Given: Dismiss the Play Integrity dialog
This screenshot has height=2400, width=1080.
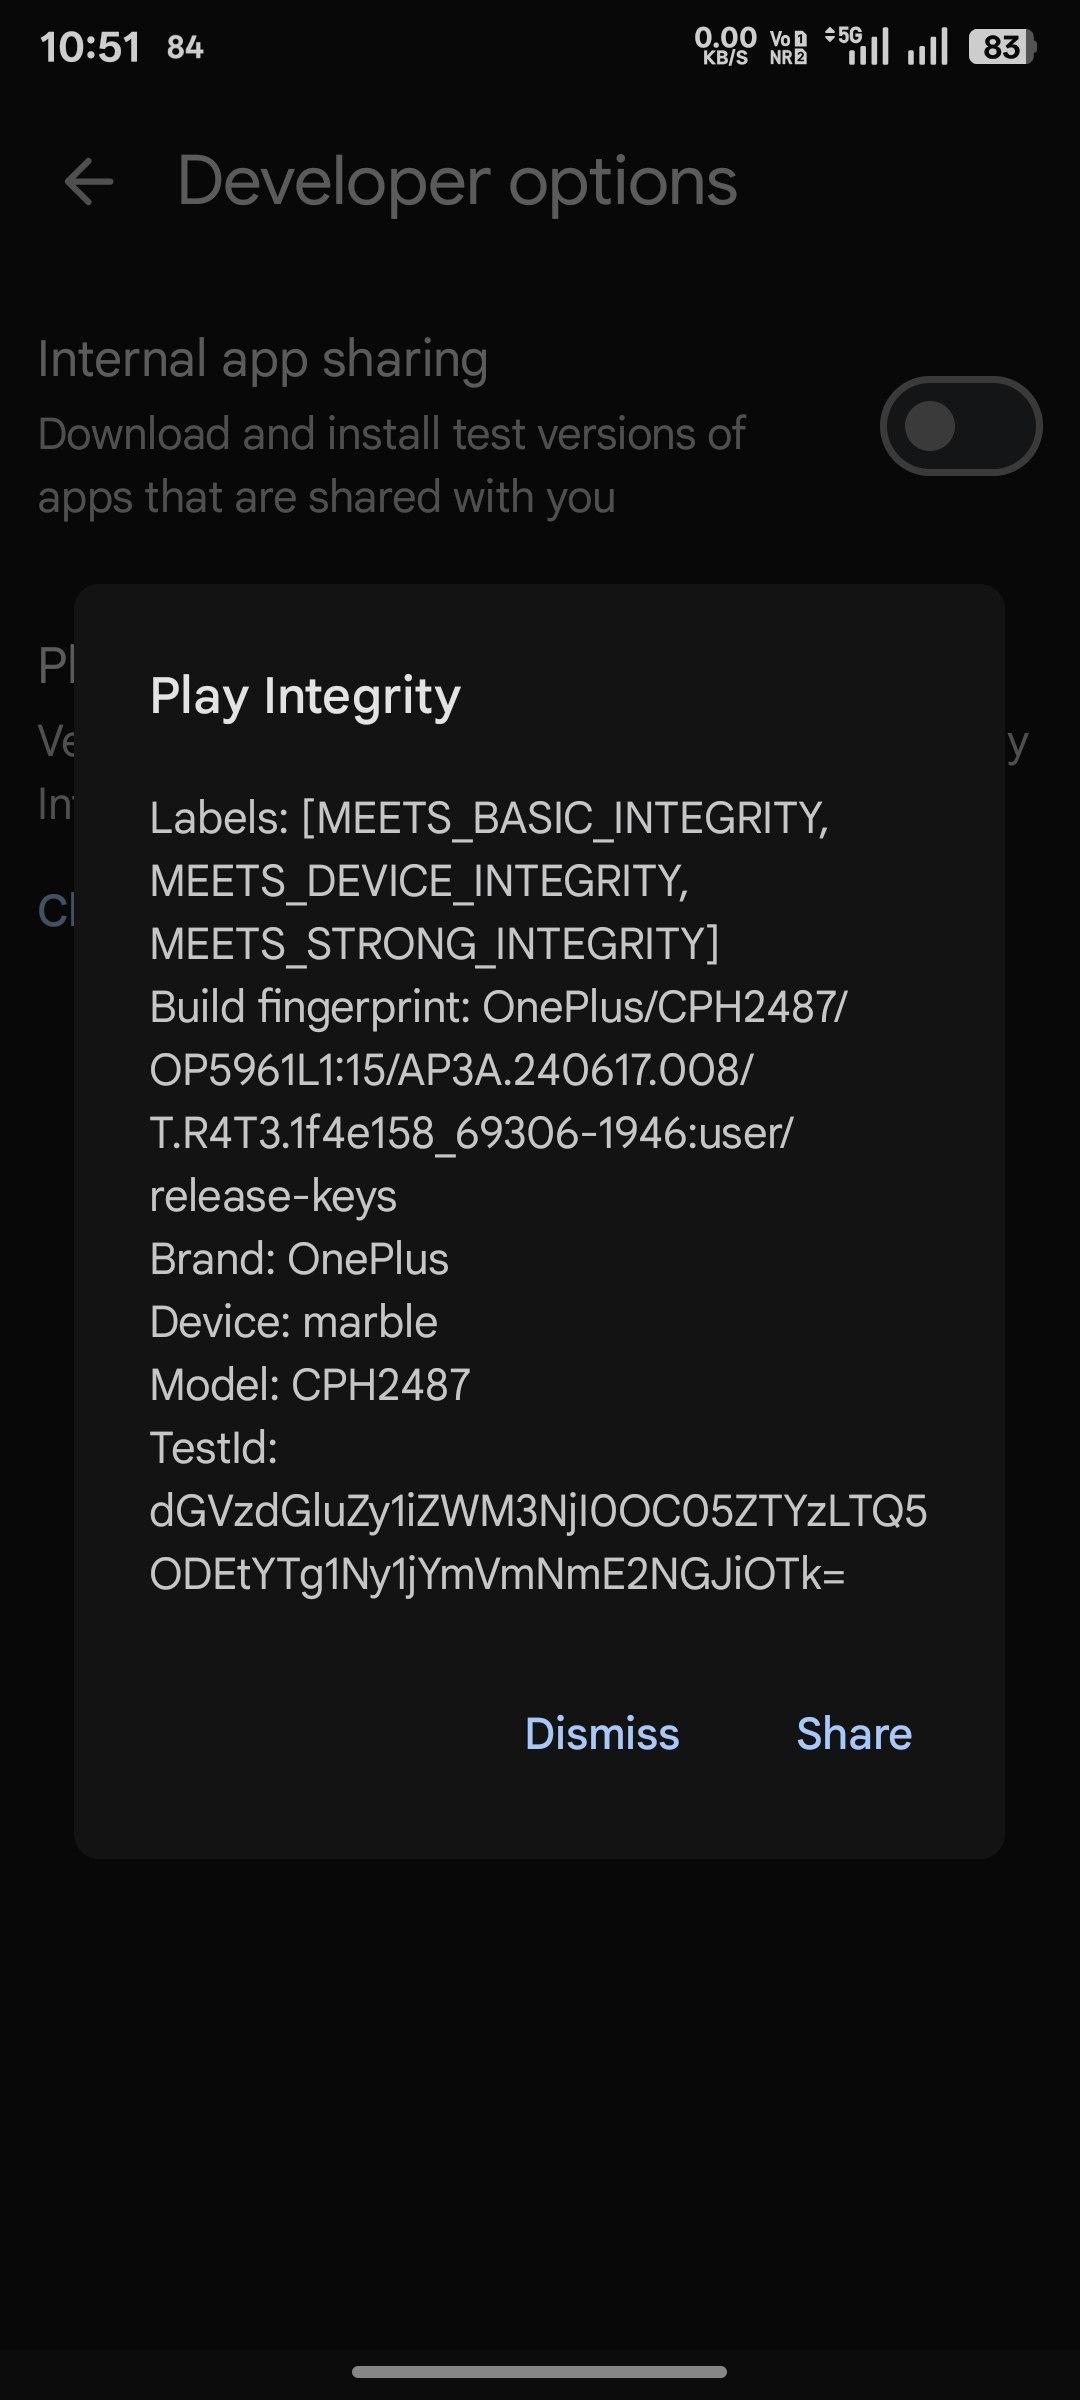Looking at the screenshot, I should click(x=602, y=1734).
